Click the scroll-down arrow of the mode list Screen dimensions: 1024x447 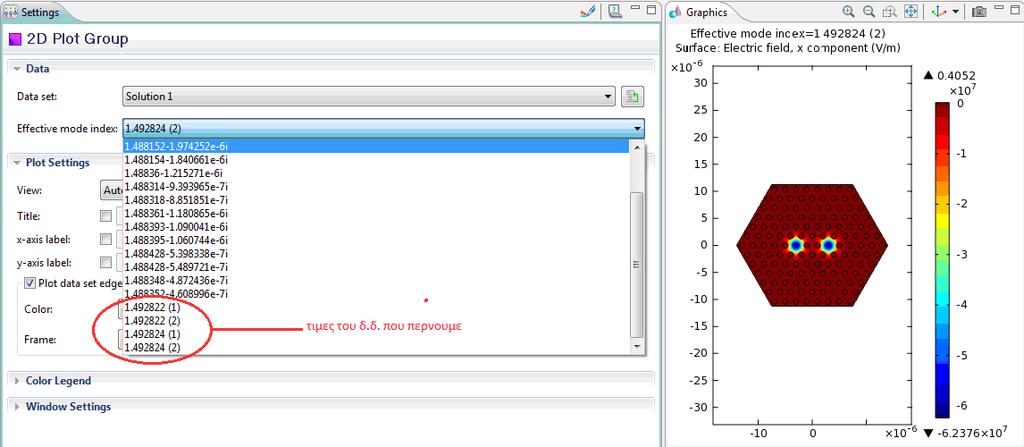click(x=636, y=348)
